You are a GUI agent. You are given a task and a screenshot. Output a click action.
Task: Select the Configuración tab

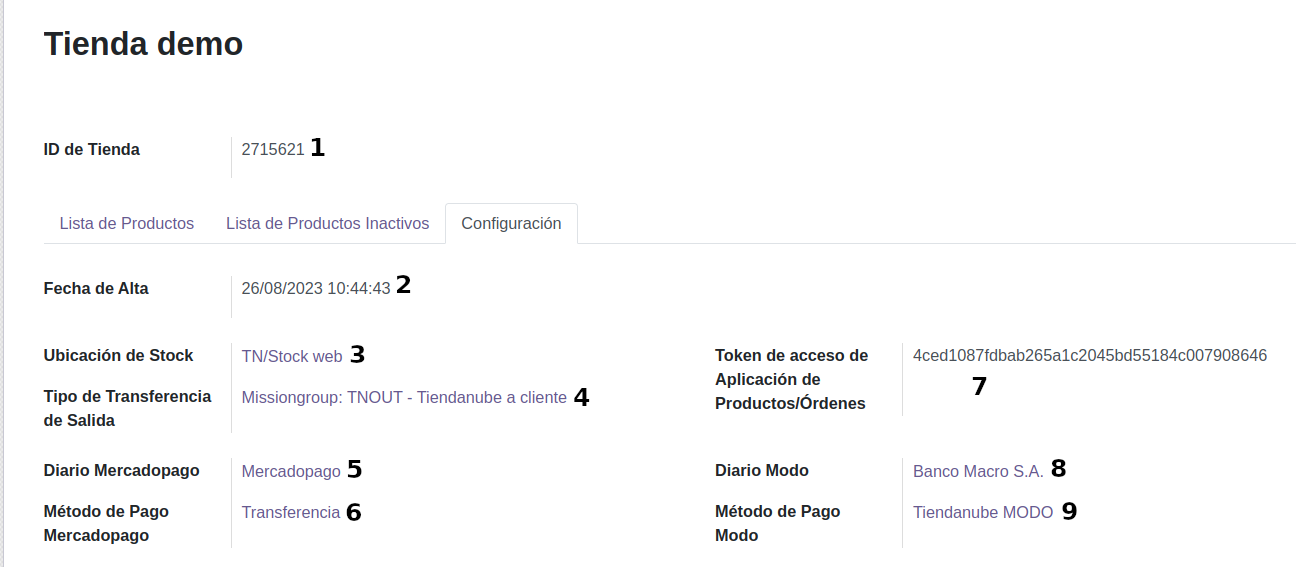pyautogui.click(x=511, y=223)
